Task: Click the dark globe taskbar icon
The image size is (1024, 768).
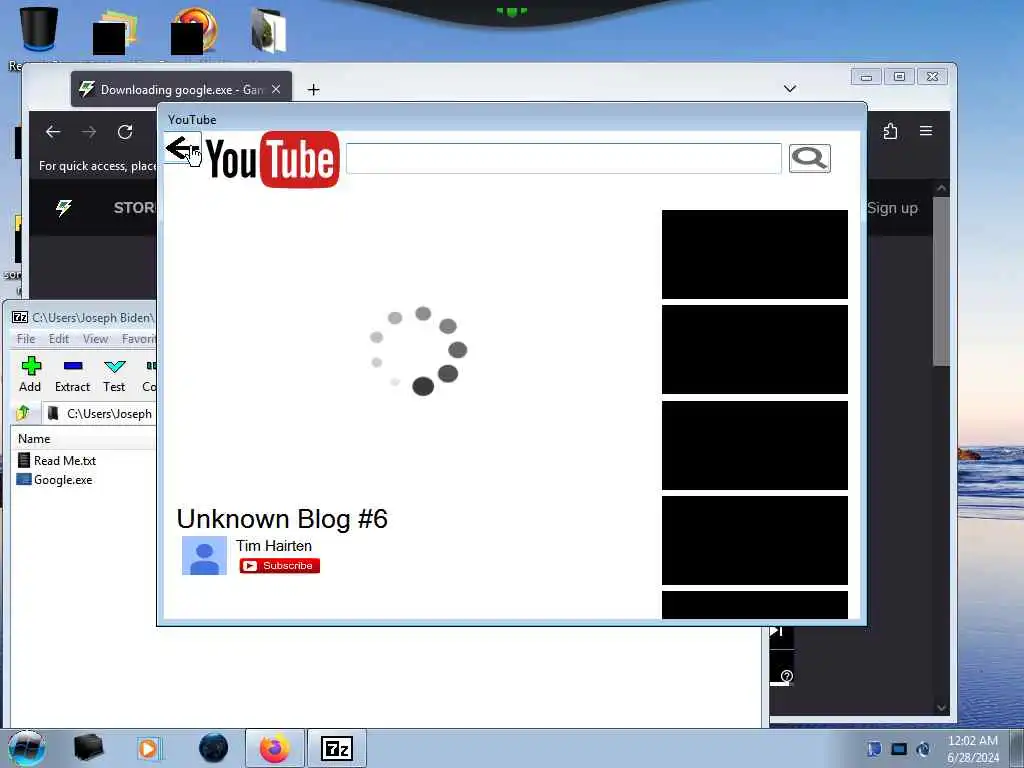Action: point(213,748)
